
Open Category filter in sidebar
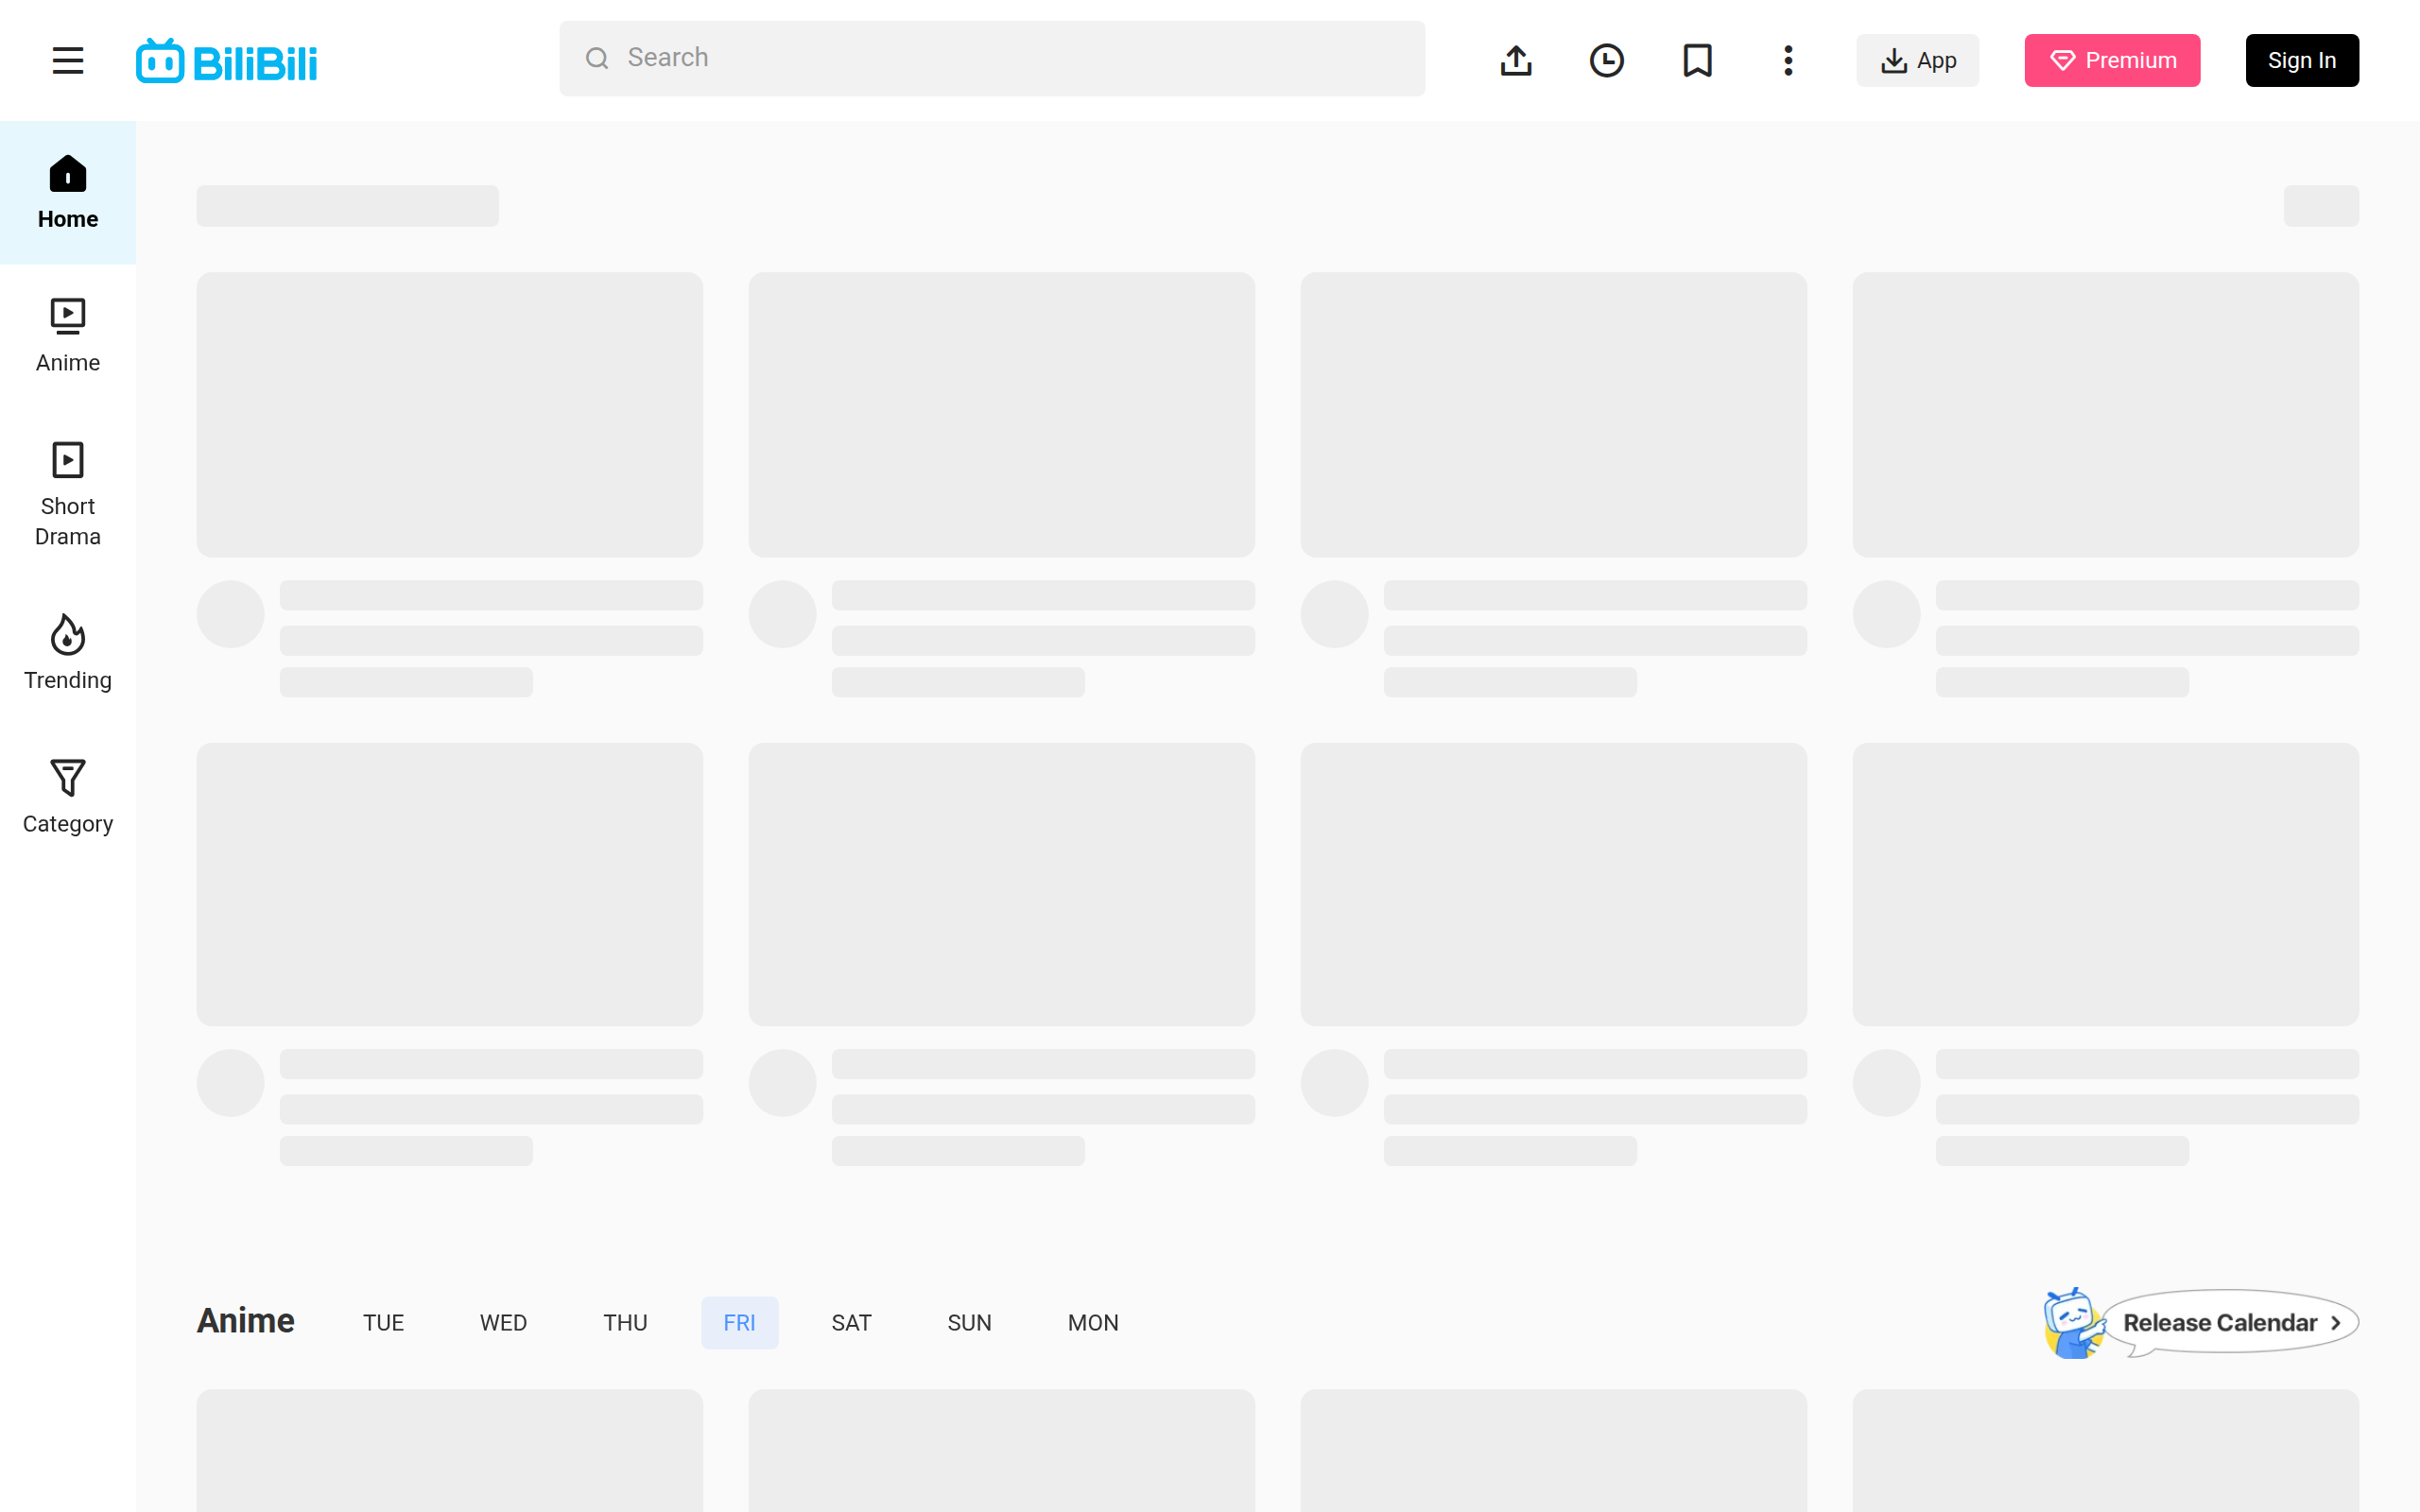67,797
